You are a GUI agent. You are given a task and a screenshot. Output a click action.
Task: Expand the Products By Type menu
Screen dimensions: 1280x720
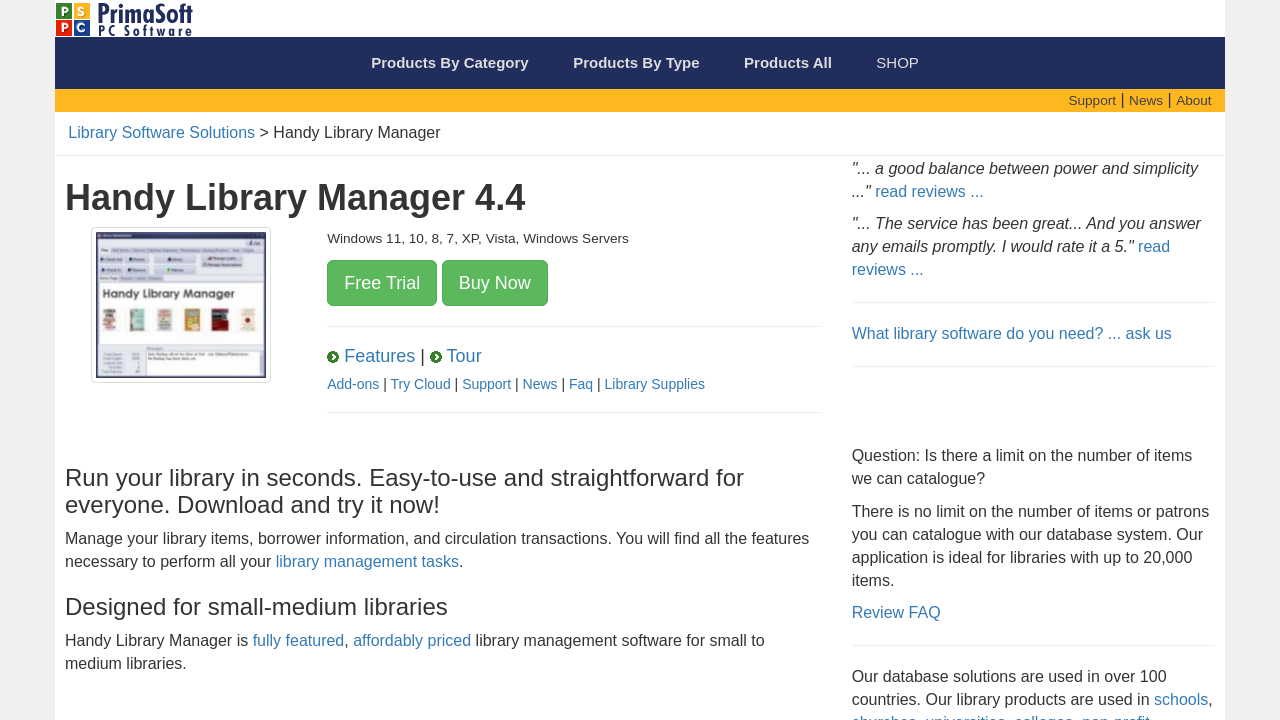636,63
